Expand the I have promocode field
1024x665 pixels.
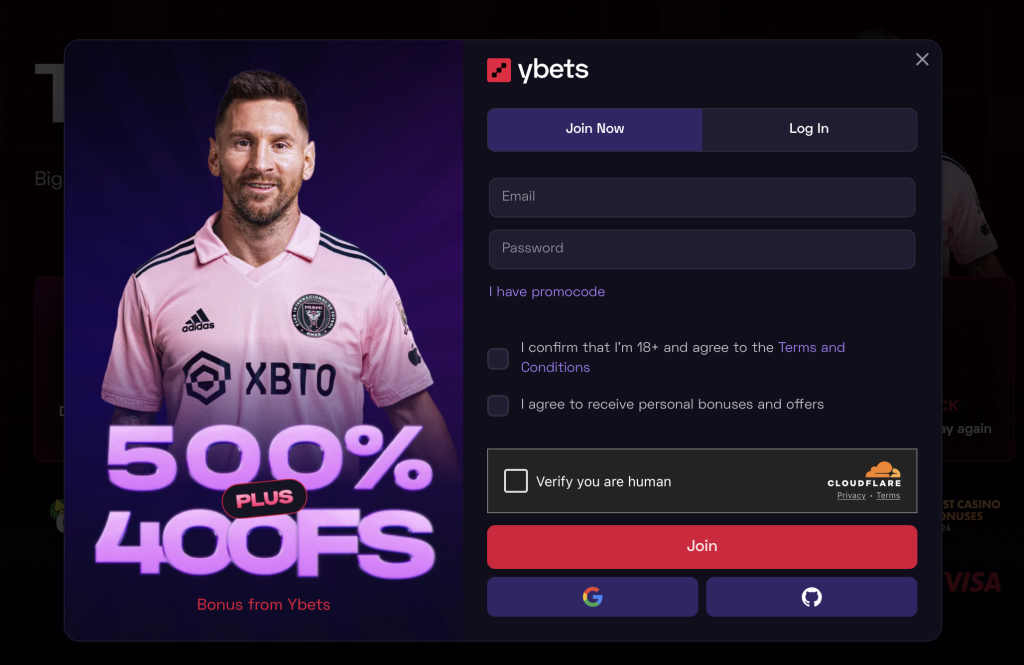(547, 291)
